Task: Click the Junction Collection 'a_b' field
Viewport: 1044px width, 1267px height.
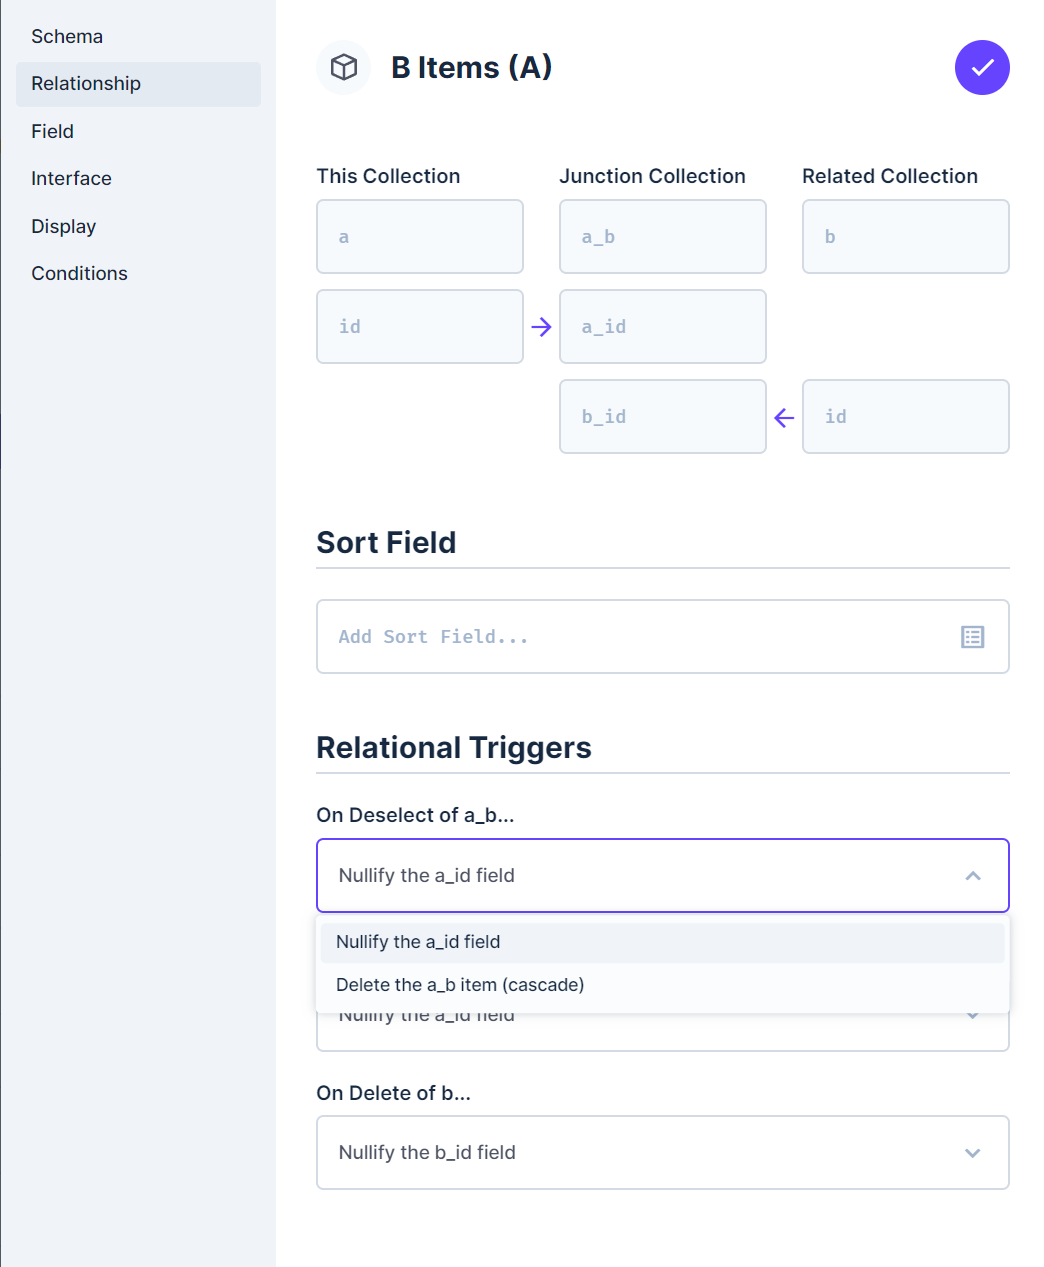Action: 663,237
